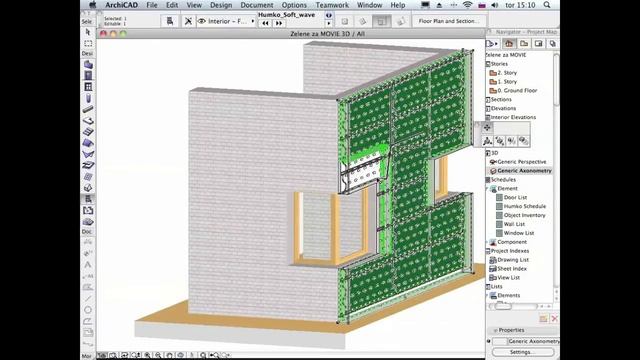This screenshot has height=360, width=640.
Task: Select the Line tool
Action: [88, 298]
